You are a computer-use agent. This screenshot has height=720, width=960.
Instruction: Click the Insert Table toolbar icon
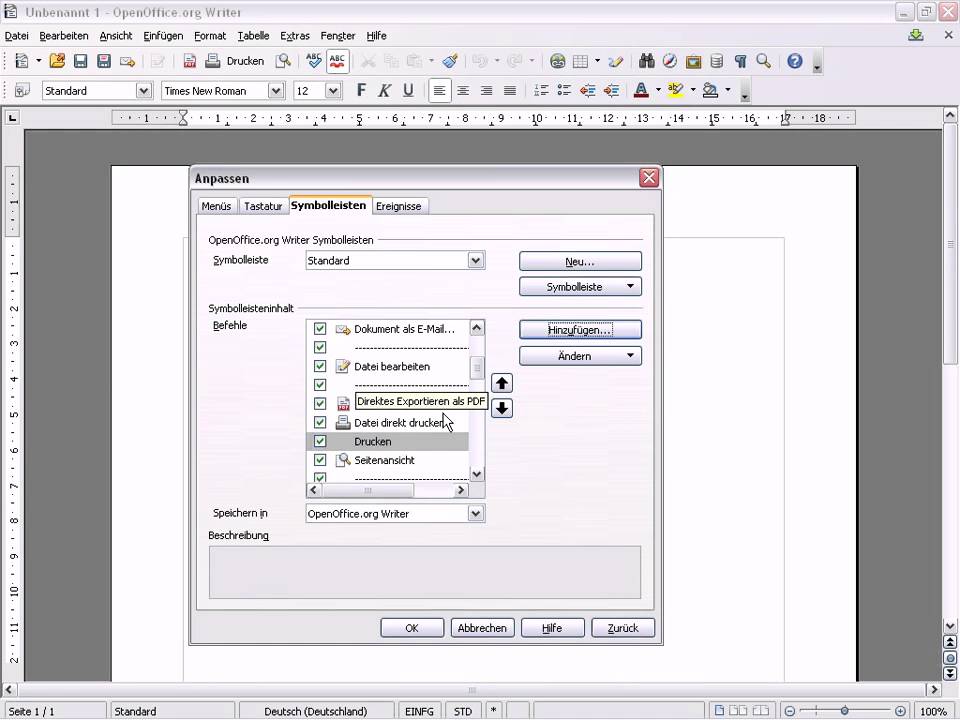580,61
